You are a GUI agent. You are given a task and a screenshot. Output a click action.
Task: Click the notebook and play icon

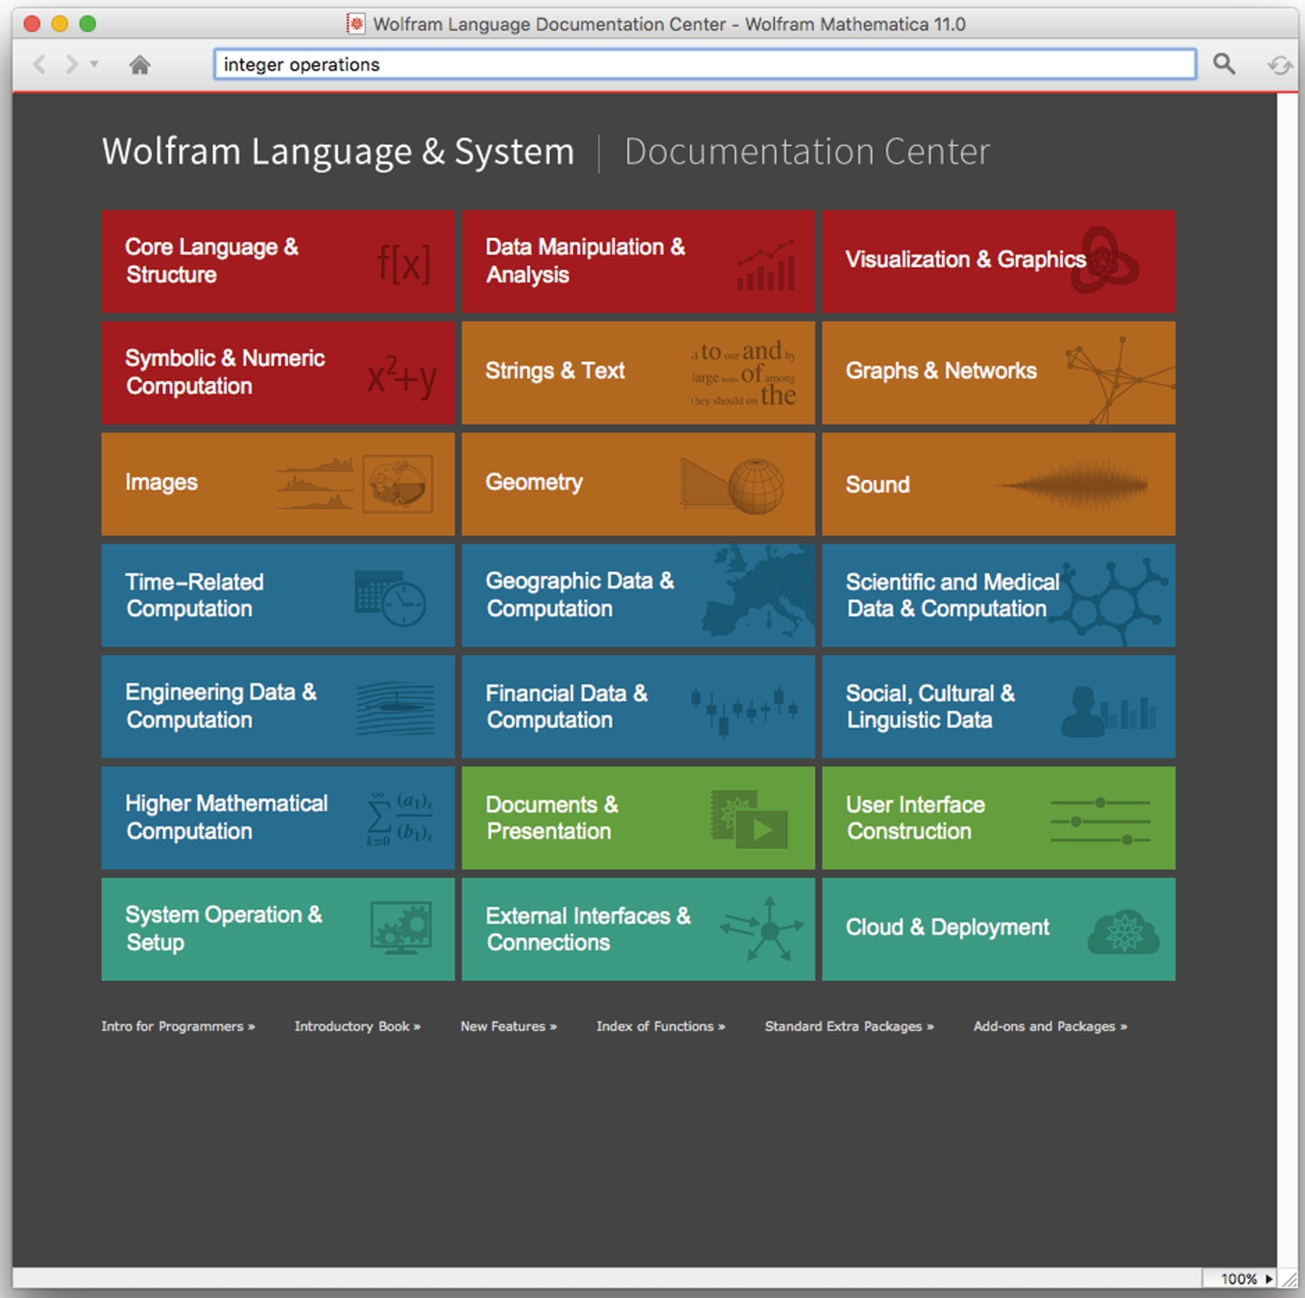[749, 819]
